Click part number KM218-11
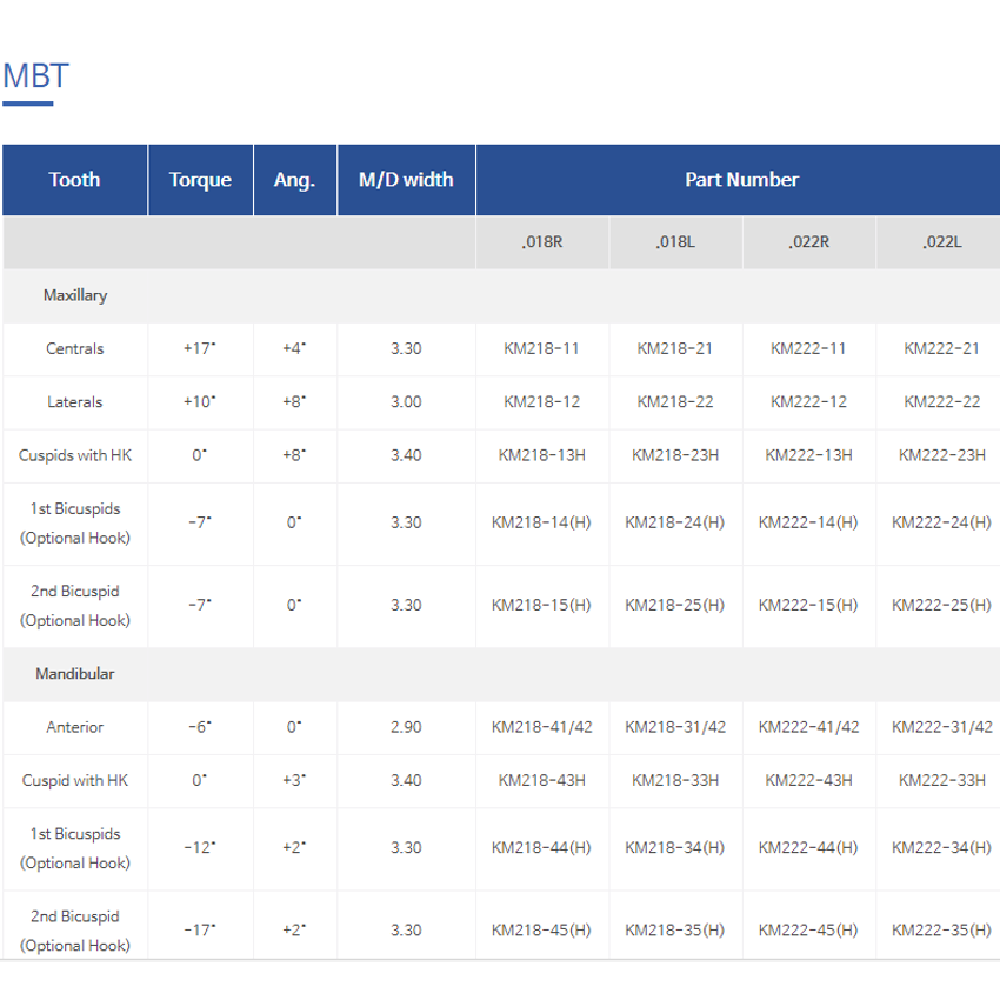Image resolution: width=1000 pixels, height=1000 pixels. (542, 349)
